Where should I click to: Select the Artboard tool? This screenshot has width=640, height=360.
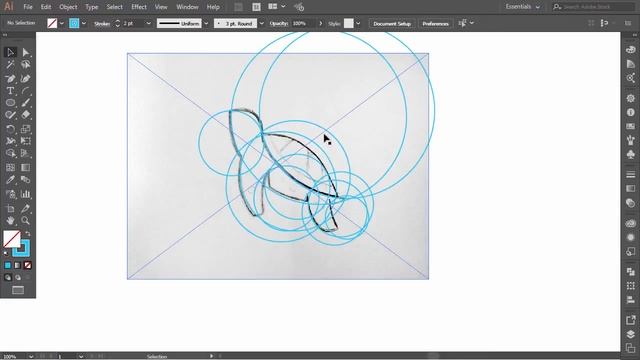pyautogui.click(x=10, y=209)
